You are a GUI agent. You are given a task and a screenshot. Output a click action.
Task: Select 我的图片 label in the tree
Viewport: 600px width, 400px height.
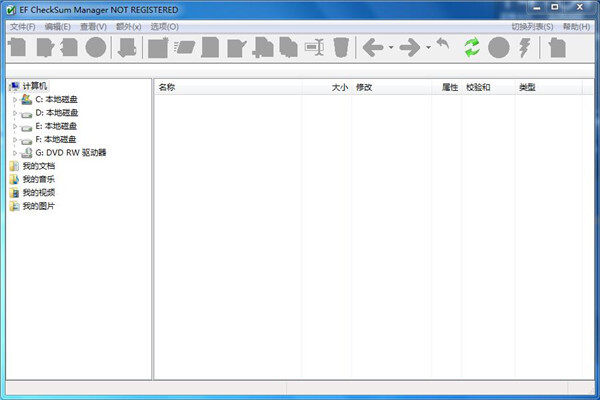pos(39,206)
